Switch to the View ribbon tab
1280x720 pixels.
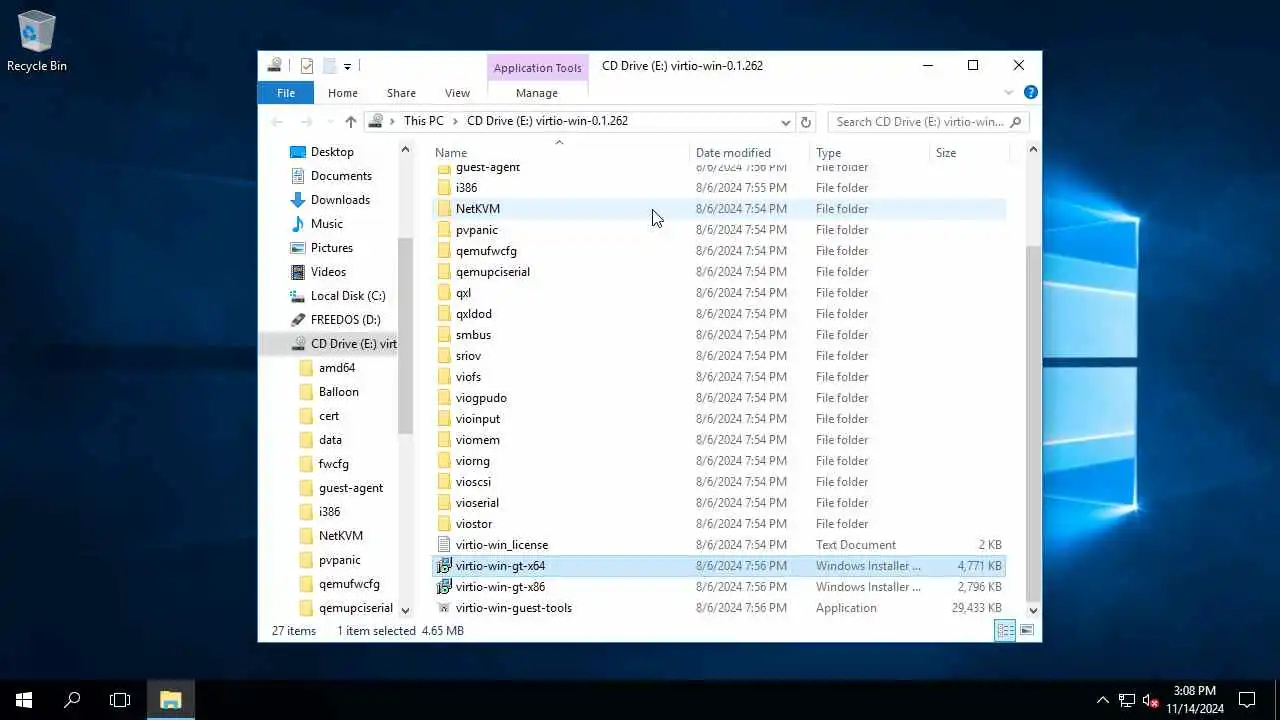[x=457, y=93]
